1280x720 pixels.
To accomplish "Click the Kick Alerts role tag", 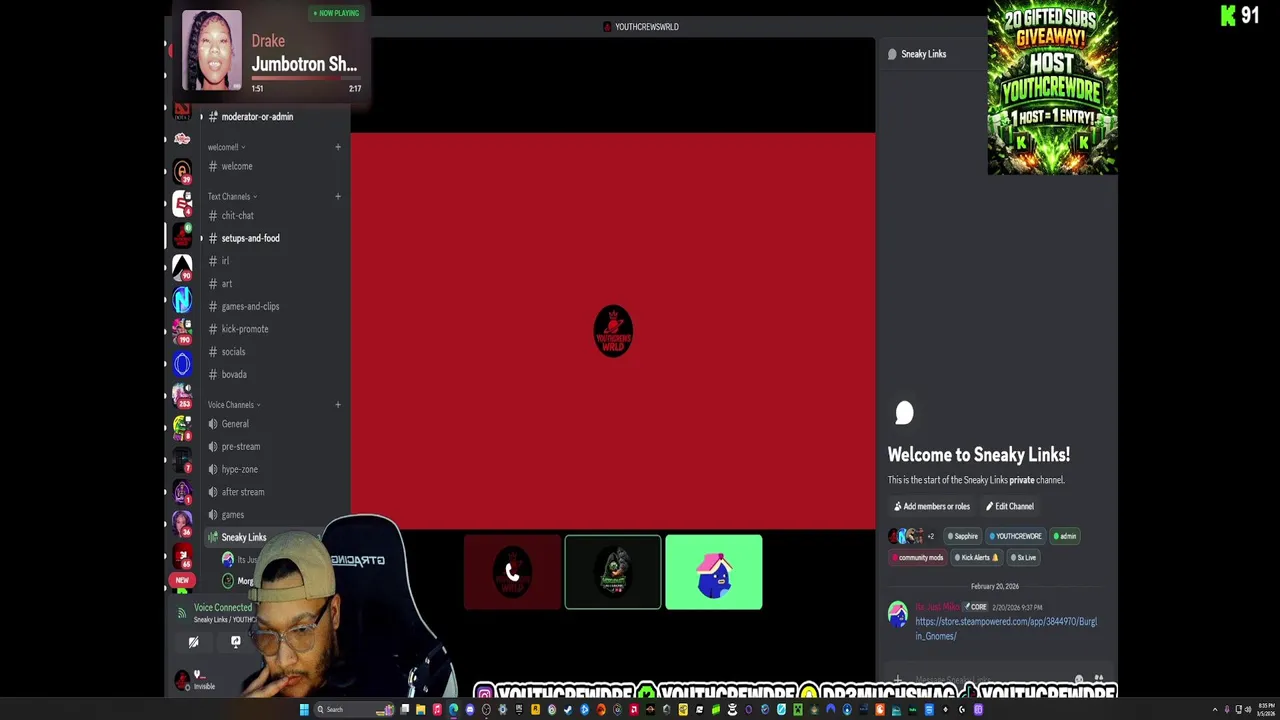I will click(977, 557).
